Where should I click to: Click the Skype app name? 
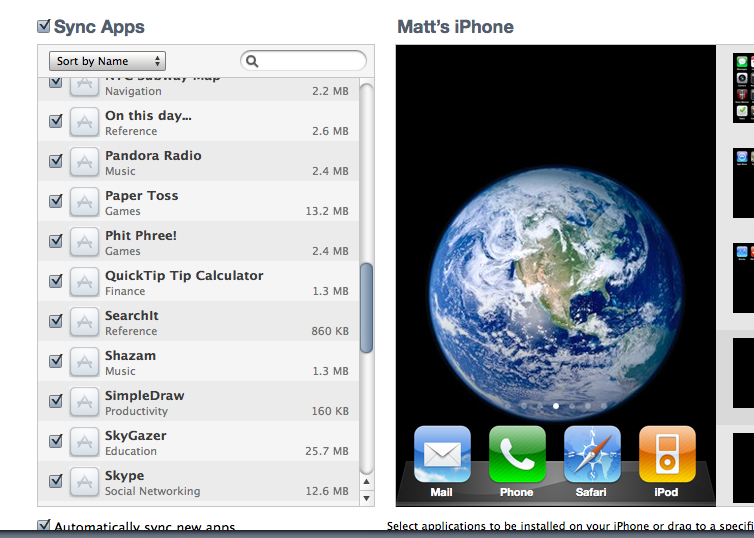coord(125,475)
